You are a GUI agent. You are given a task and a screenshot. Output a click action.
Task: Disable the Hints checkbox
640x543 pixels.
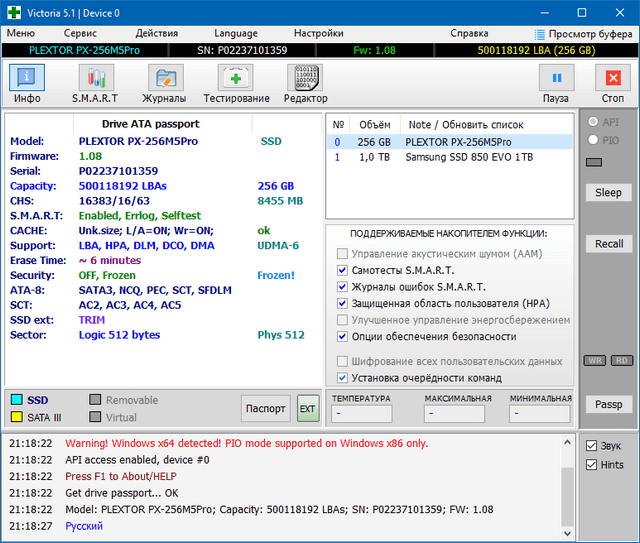[591, 465]
